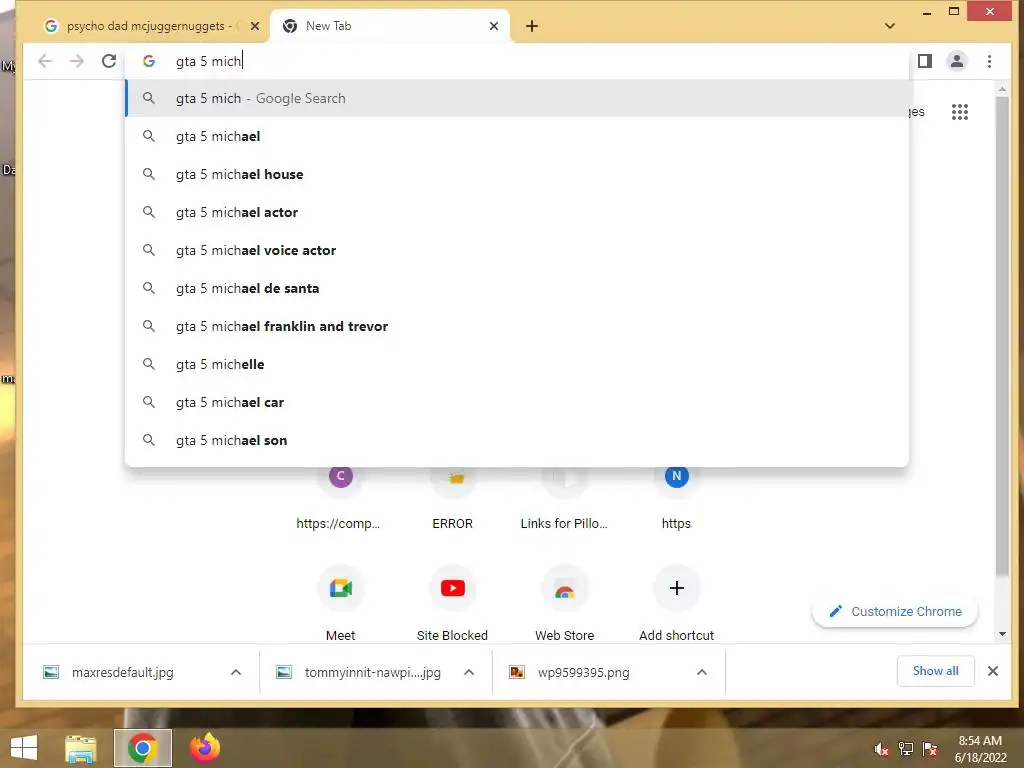Viewport: 1024px width, 768px height.
Task: Open downloaded file wp9599395.png
Action: 583,672
